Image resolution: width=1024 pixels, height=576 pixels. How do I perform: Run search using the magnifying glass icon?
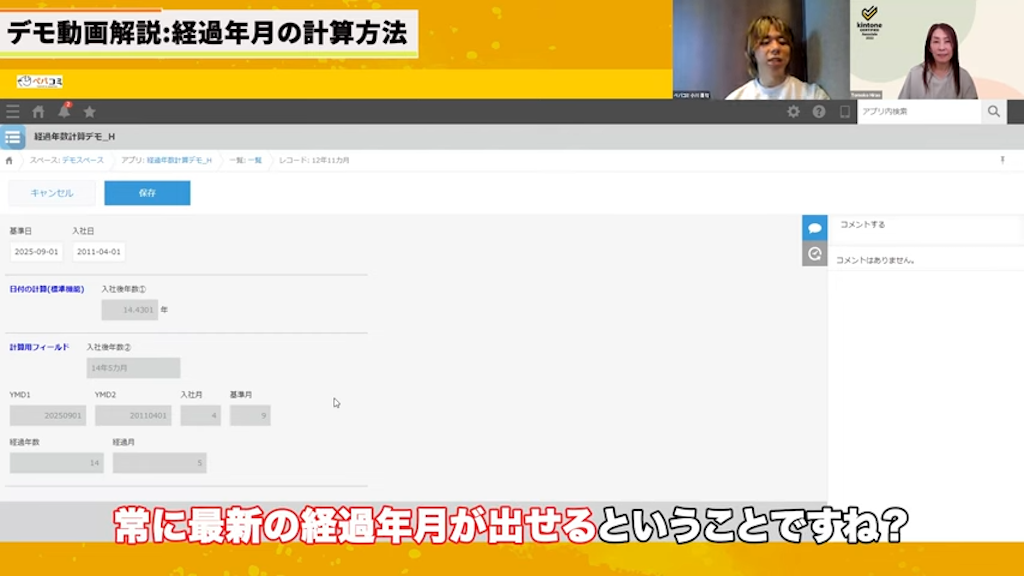(x=993, y=112)
